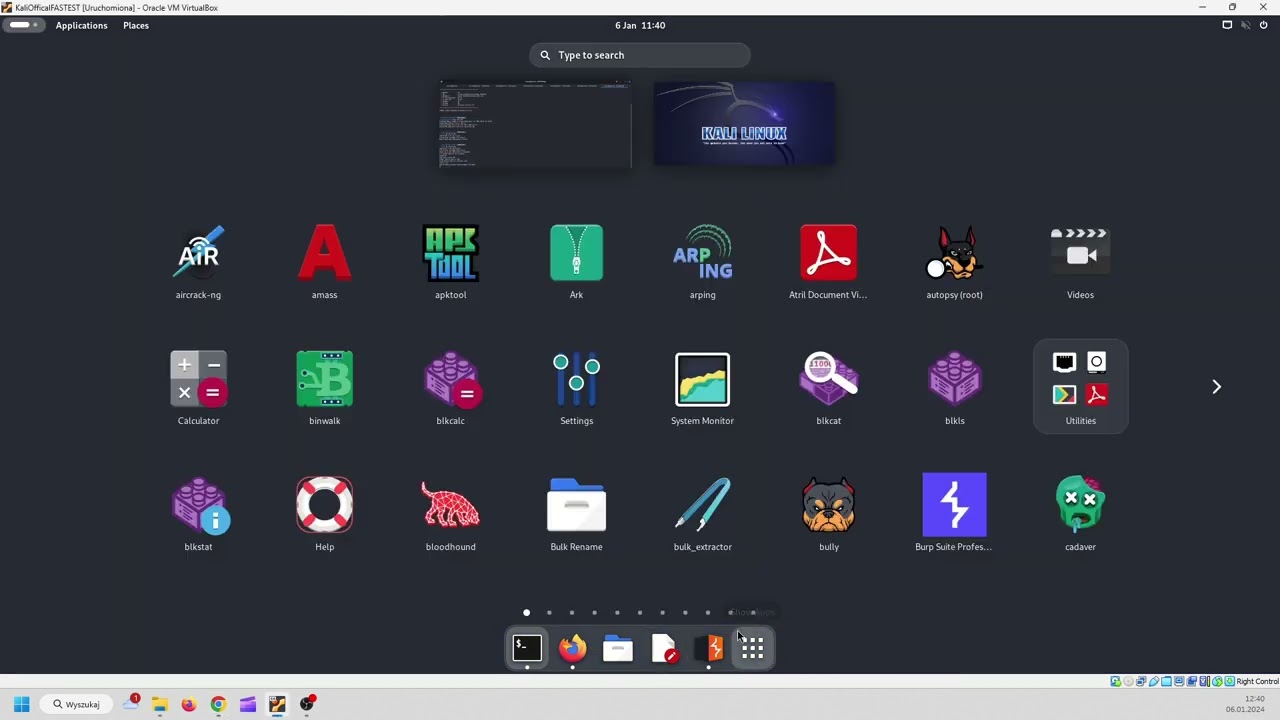Screen dimensions: 1280x720
Task: Open Chrome from the Windows taskbar
Action: [x=218, y=704]
